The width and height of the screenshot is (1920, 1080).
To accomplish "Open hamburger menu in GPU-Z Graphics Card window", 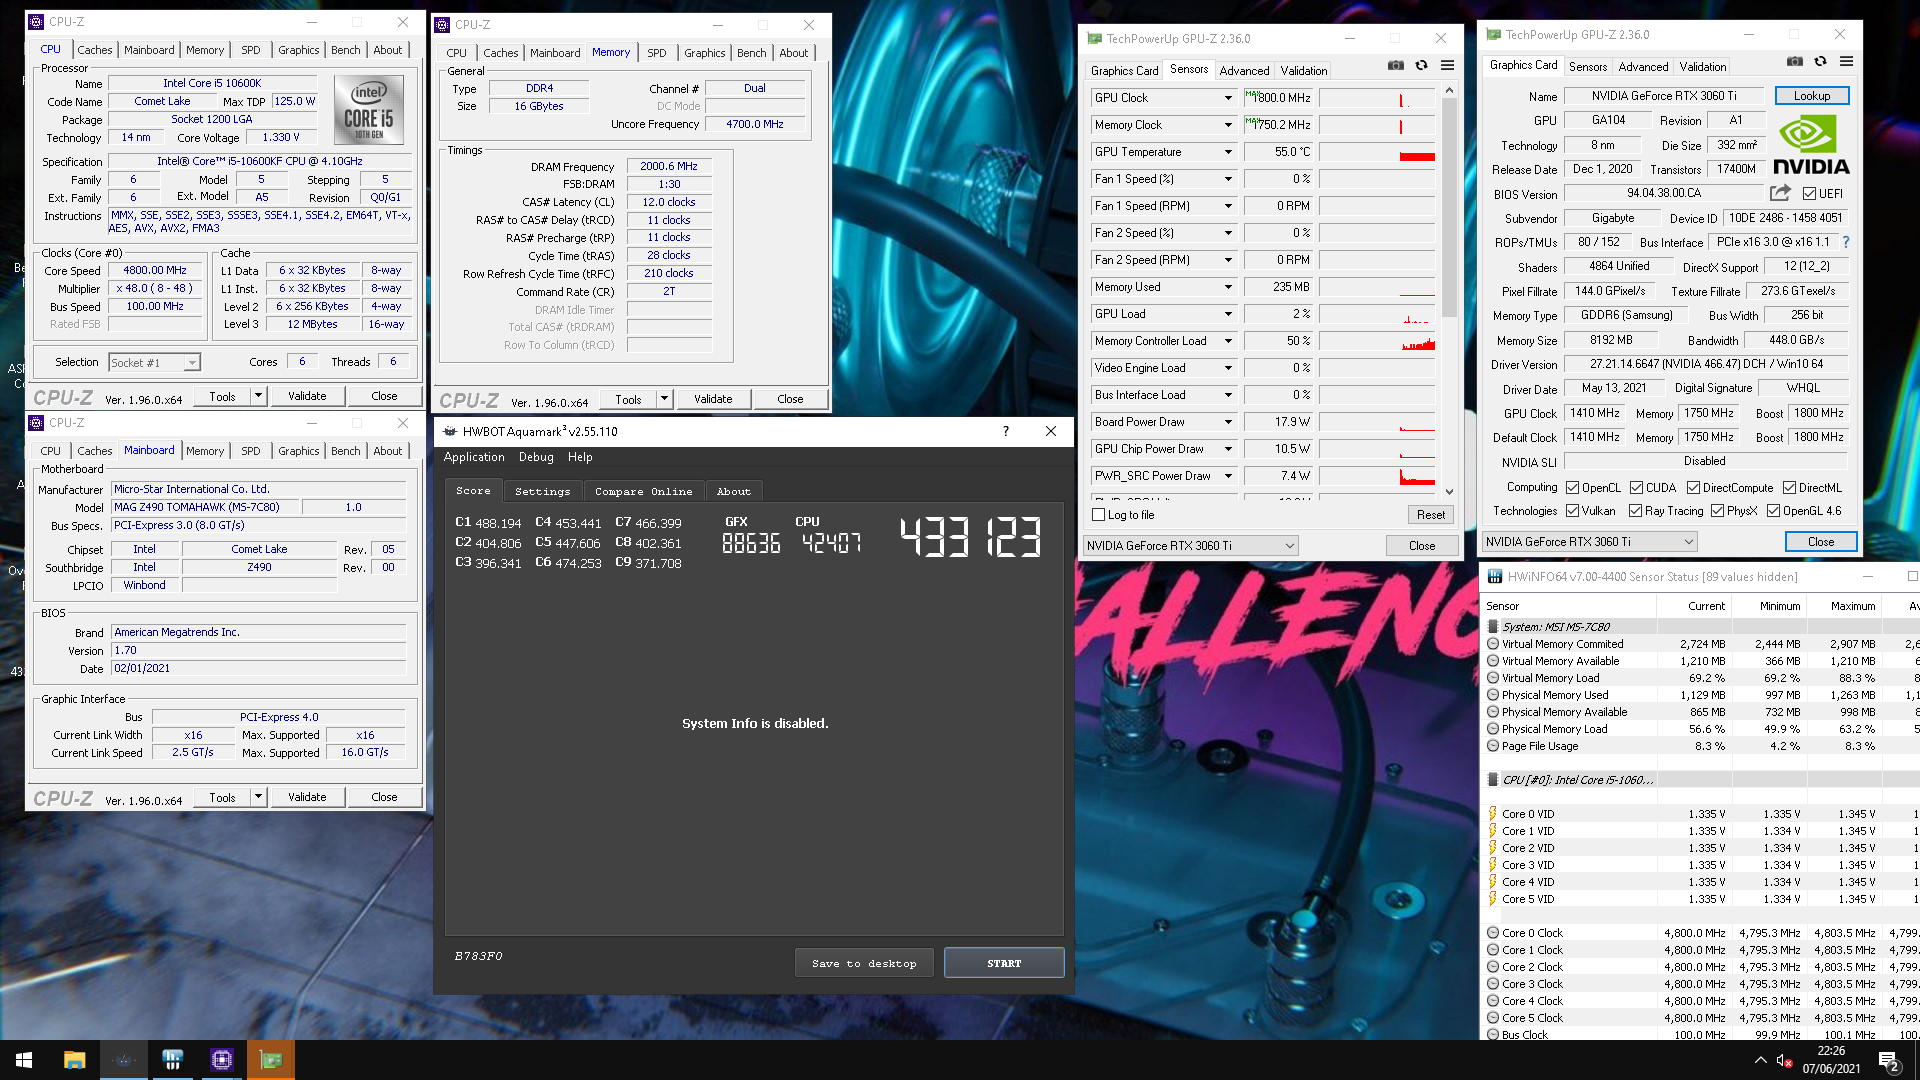I will 1846,61.
